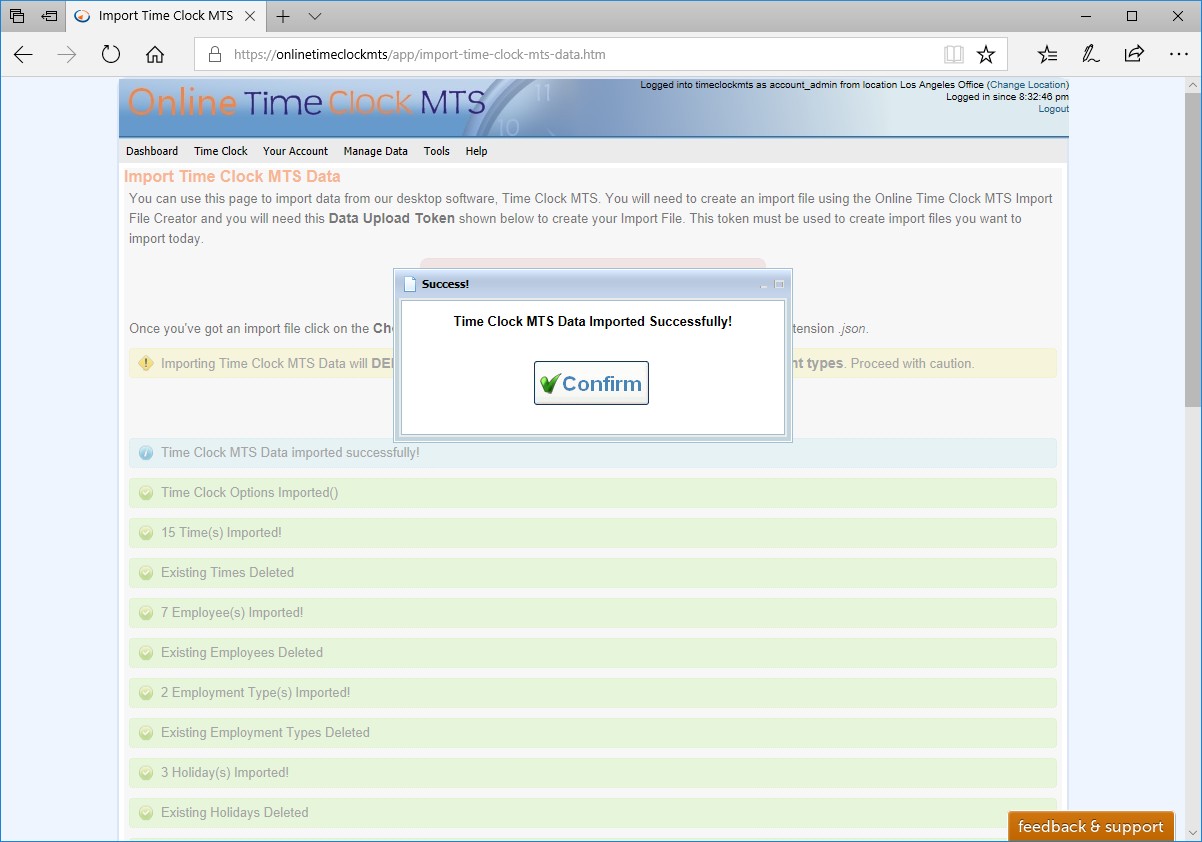Click checkmark icon next to Existing Holidays Deleted
Viewport: 1202px width, 842px height.
point(146,813)
